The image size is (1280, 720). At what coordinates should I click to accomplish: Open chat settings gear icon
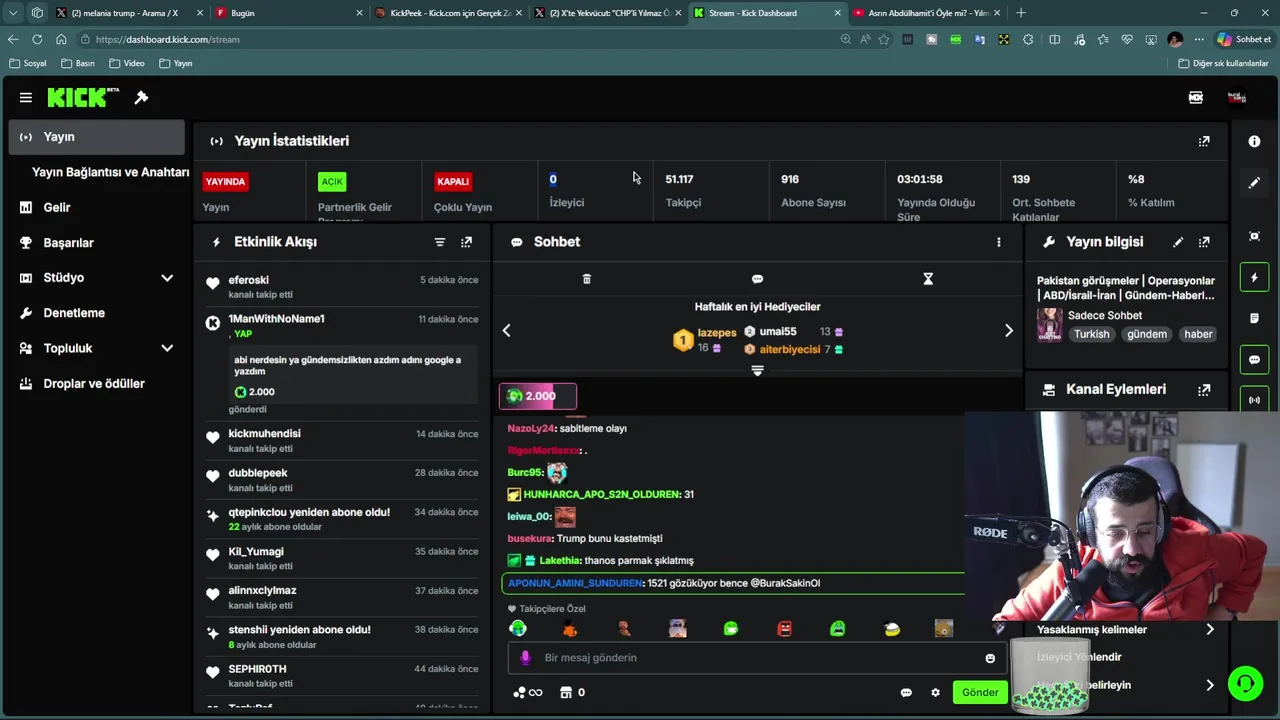(935, 692)
